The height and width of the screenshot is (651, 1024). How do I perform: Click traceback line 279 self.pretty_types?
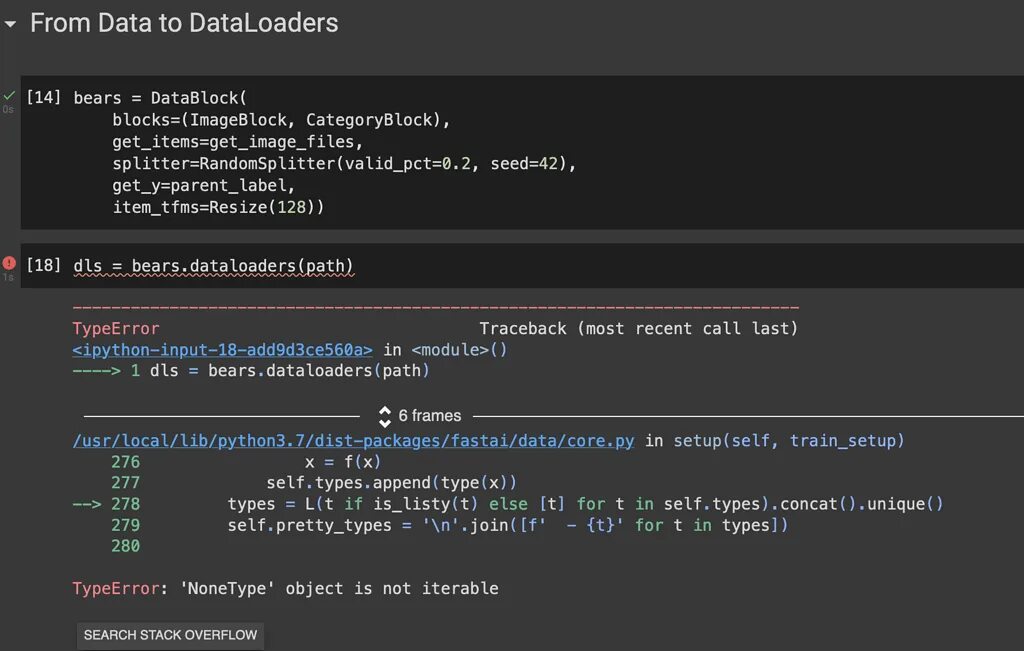449,525
